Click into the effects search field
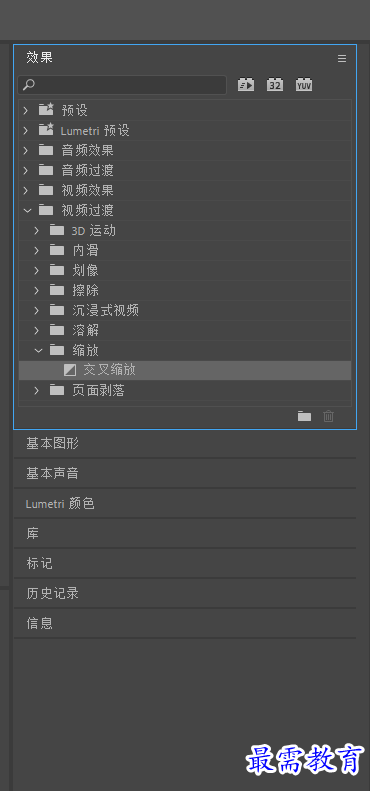The image size is (370, 791). pyautogui.click(x=122, y=85)
